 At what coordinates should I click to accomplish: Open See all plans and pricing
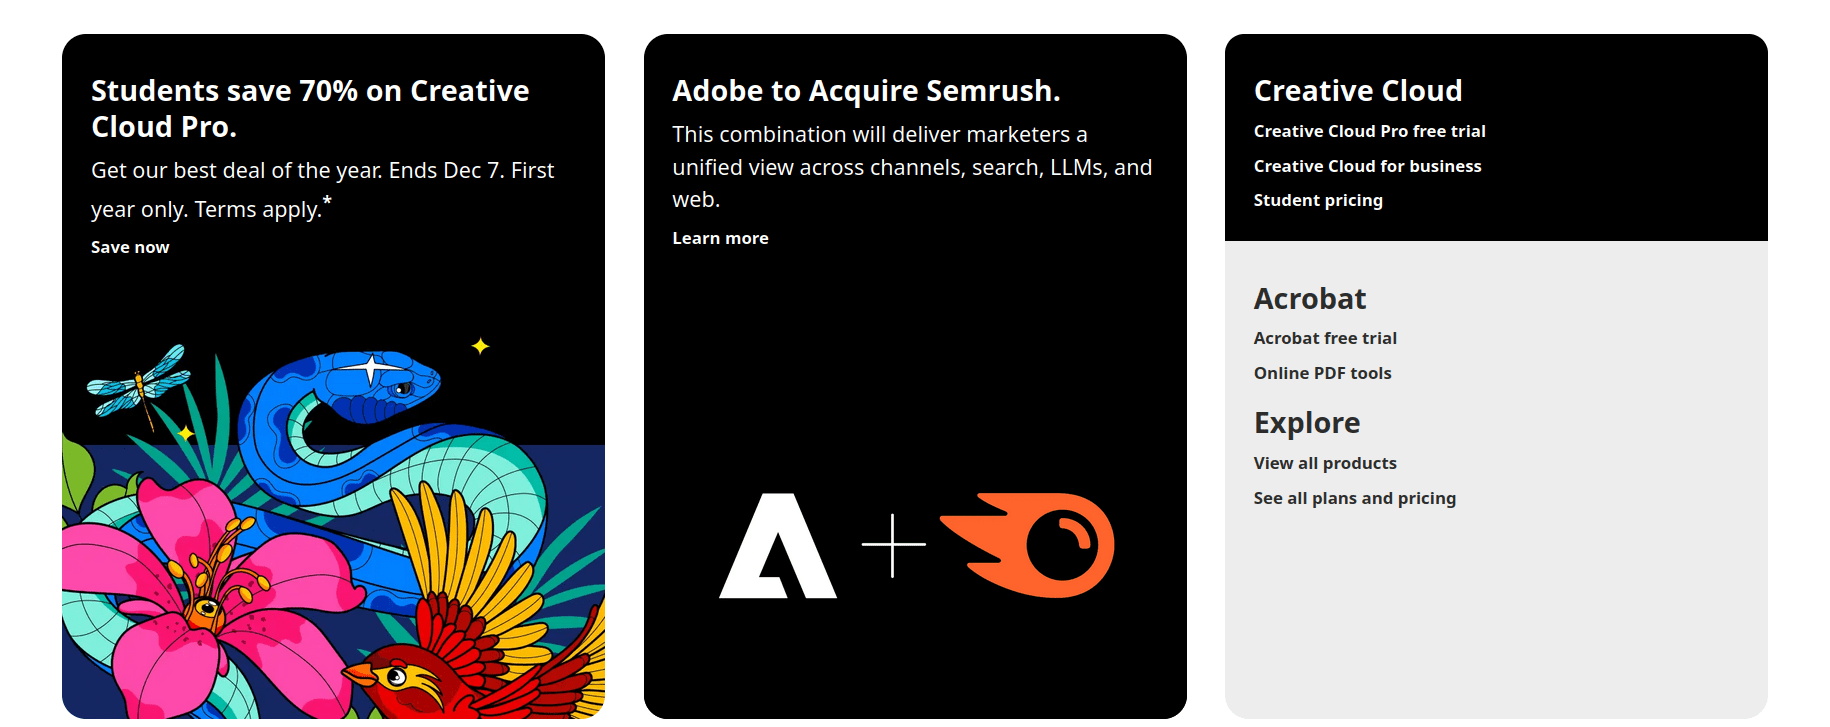pos(1354,498)
